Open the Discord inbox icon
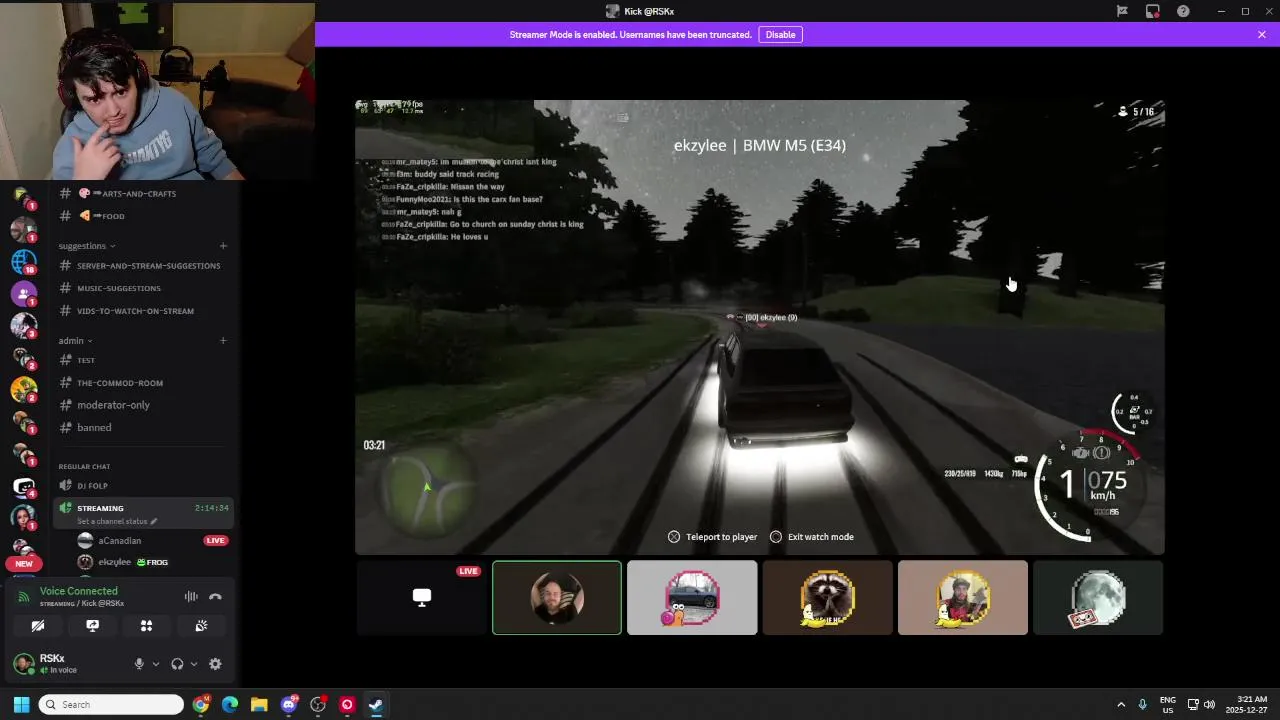Image resolution: width=1280 pixels, height=720 pixels. (x=1153, y=11)
